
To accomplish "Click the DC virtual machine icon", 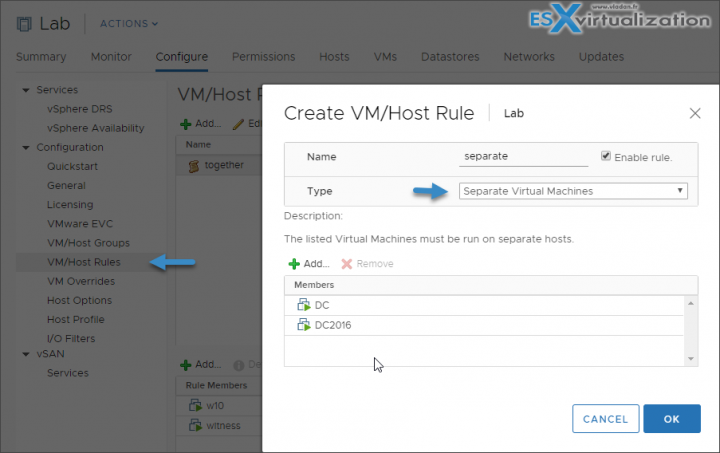I will [304, 305].
